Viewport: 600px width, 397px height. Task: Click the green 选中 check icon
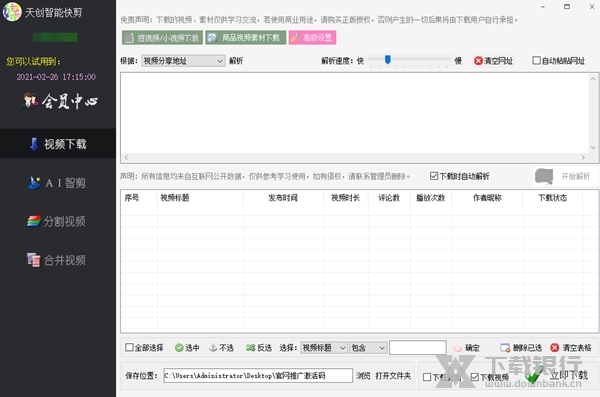click(179, 348)
